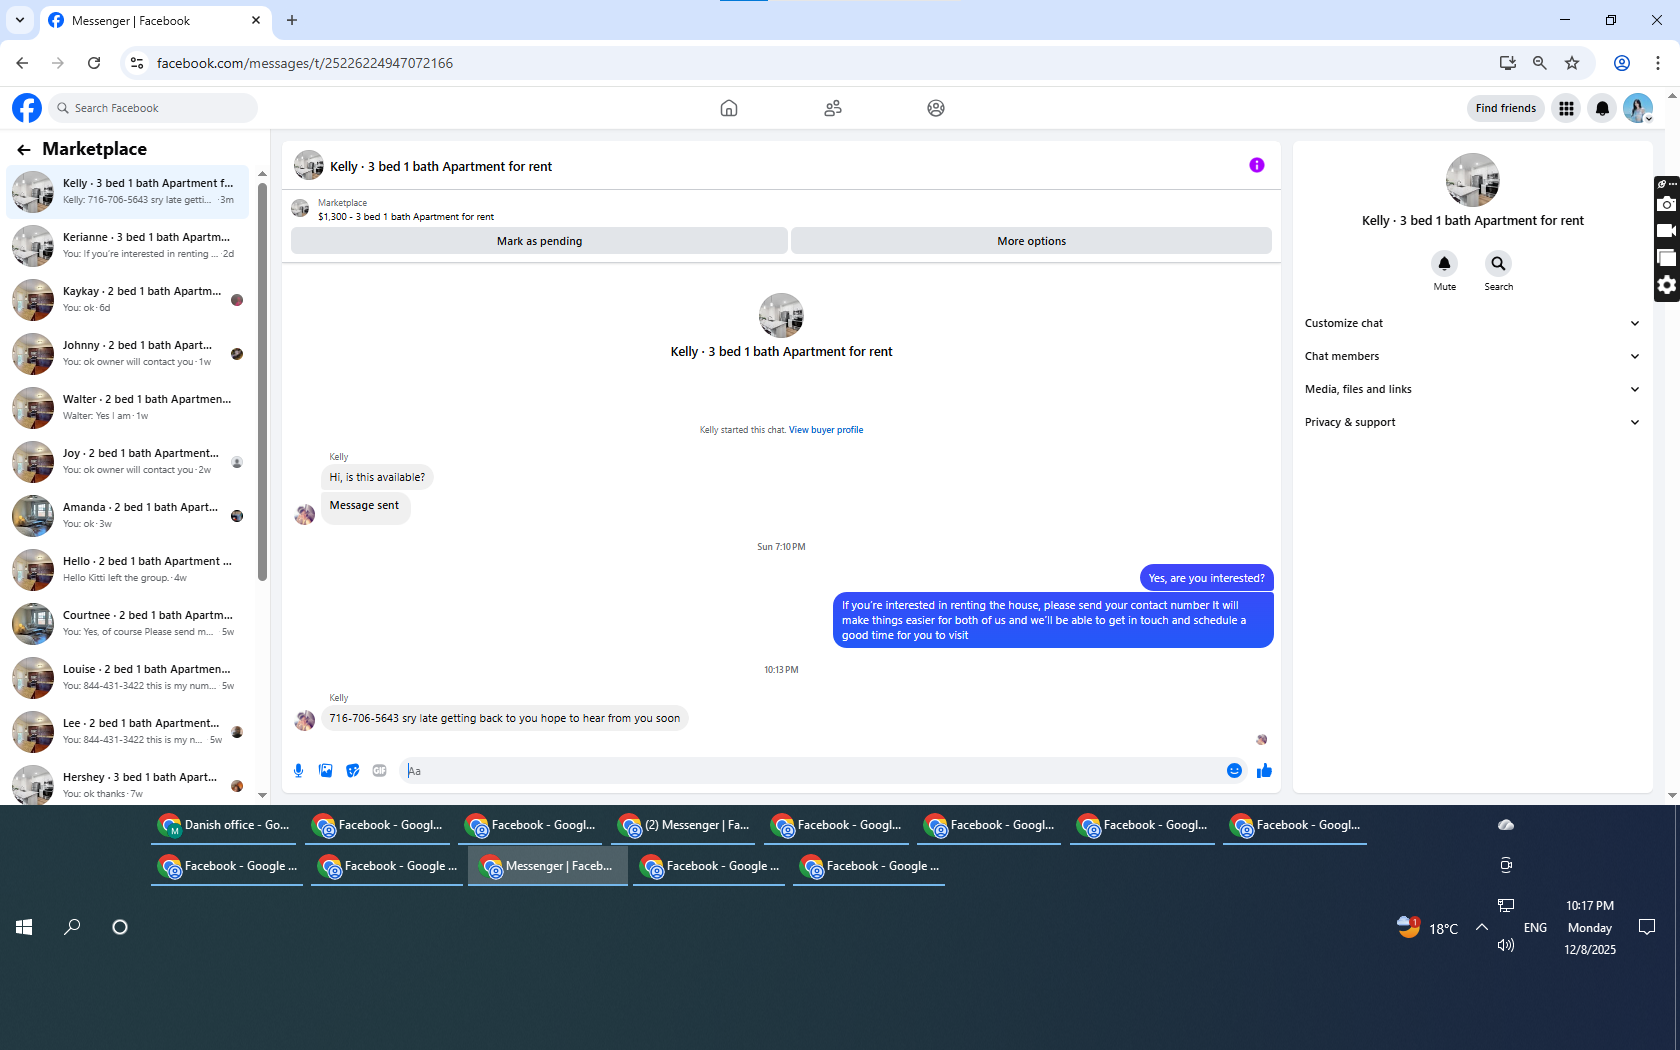
Task: Open the Chrome profile icon
Action: point(1622,63)
